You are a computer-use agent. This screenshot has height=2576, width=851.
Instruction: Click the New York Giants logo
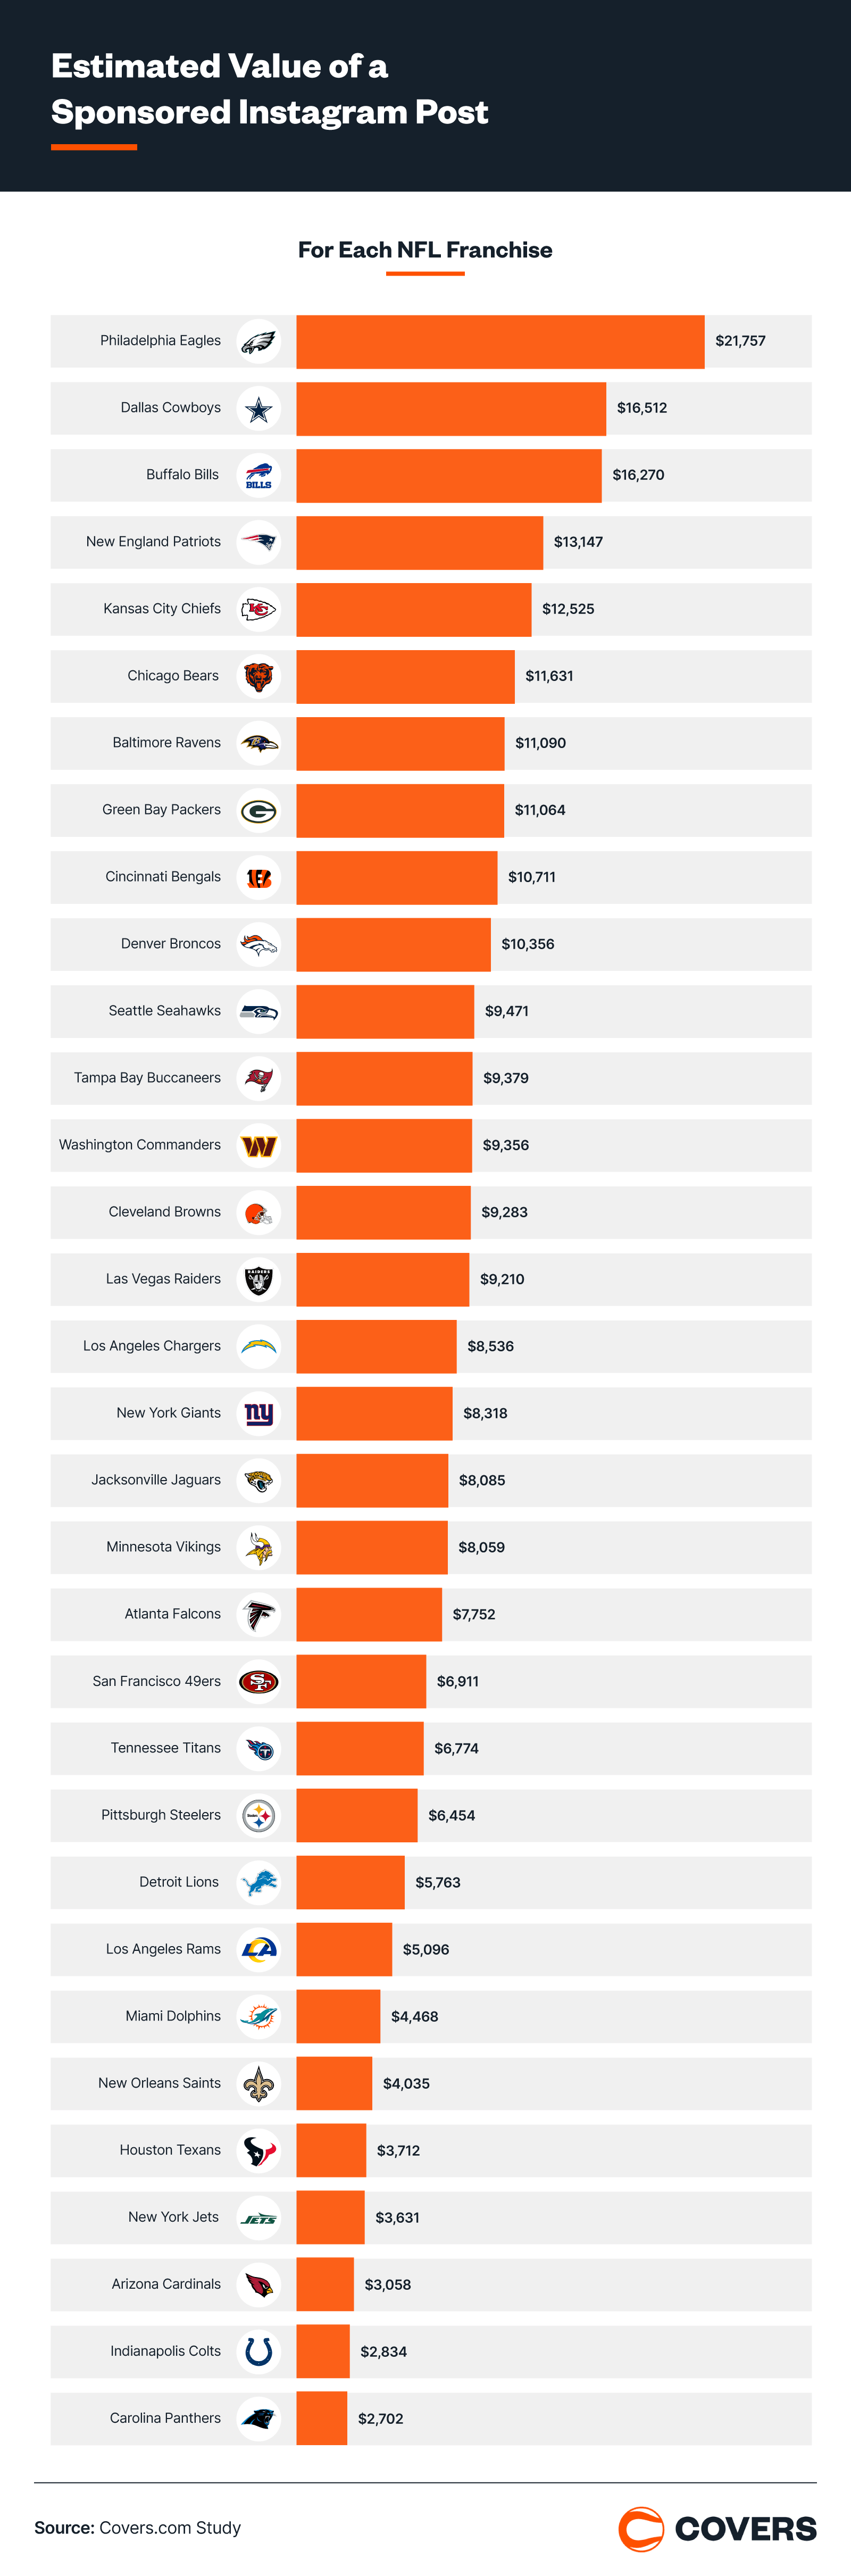click(x=258, y=1414)
